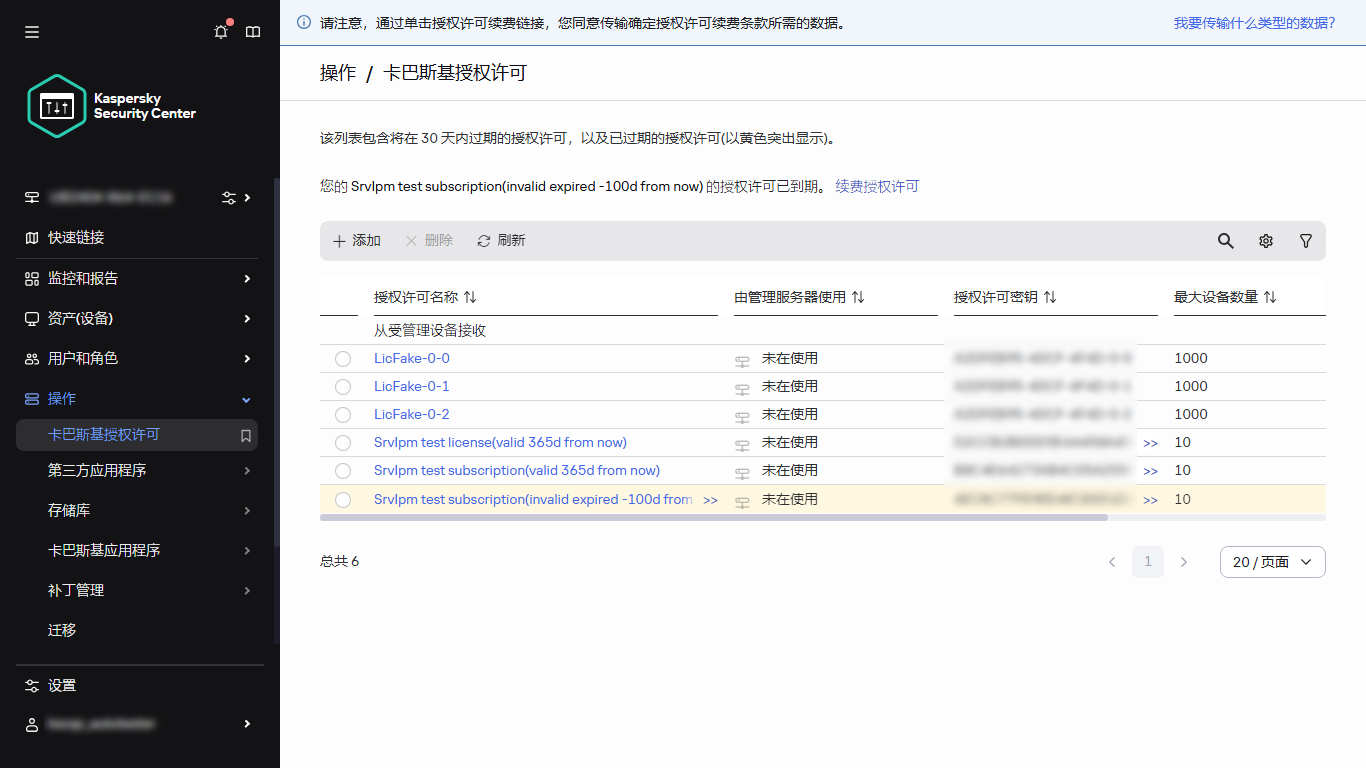
Task: Select the radio button for LicFake-0-1
Action: (343, 386)
